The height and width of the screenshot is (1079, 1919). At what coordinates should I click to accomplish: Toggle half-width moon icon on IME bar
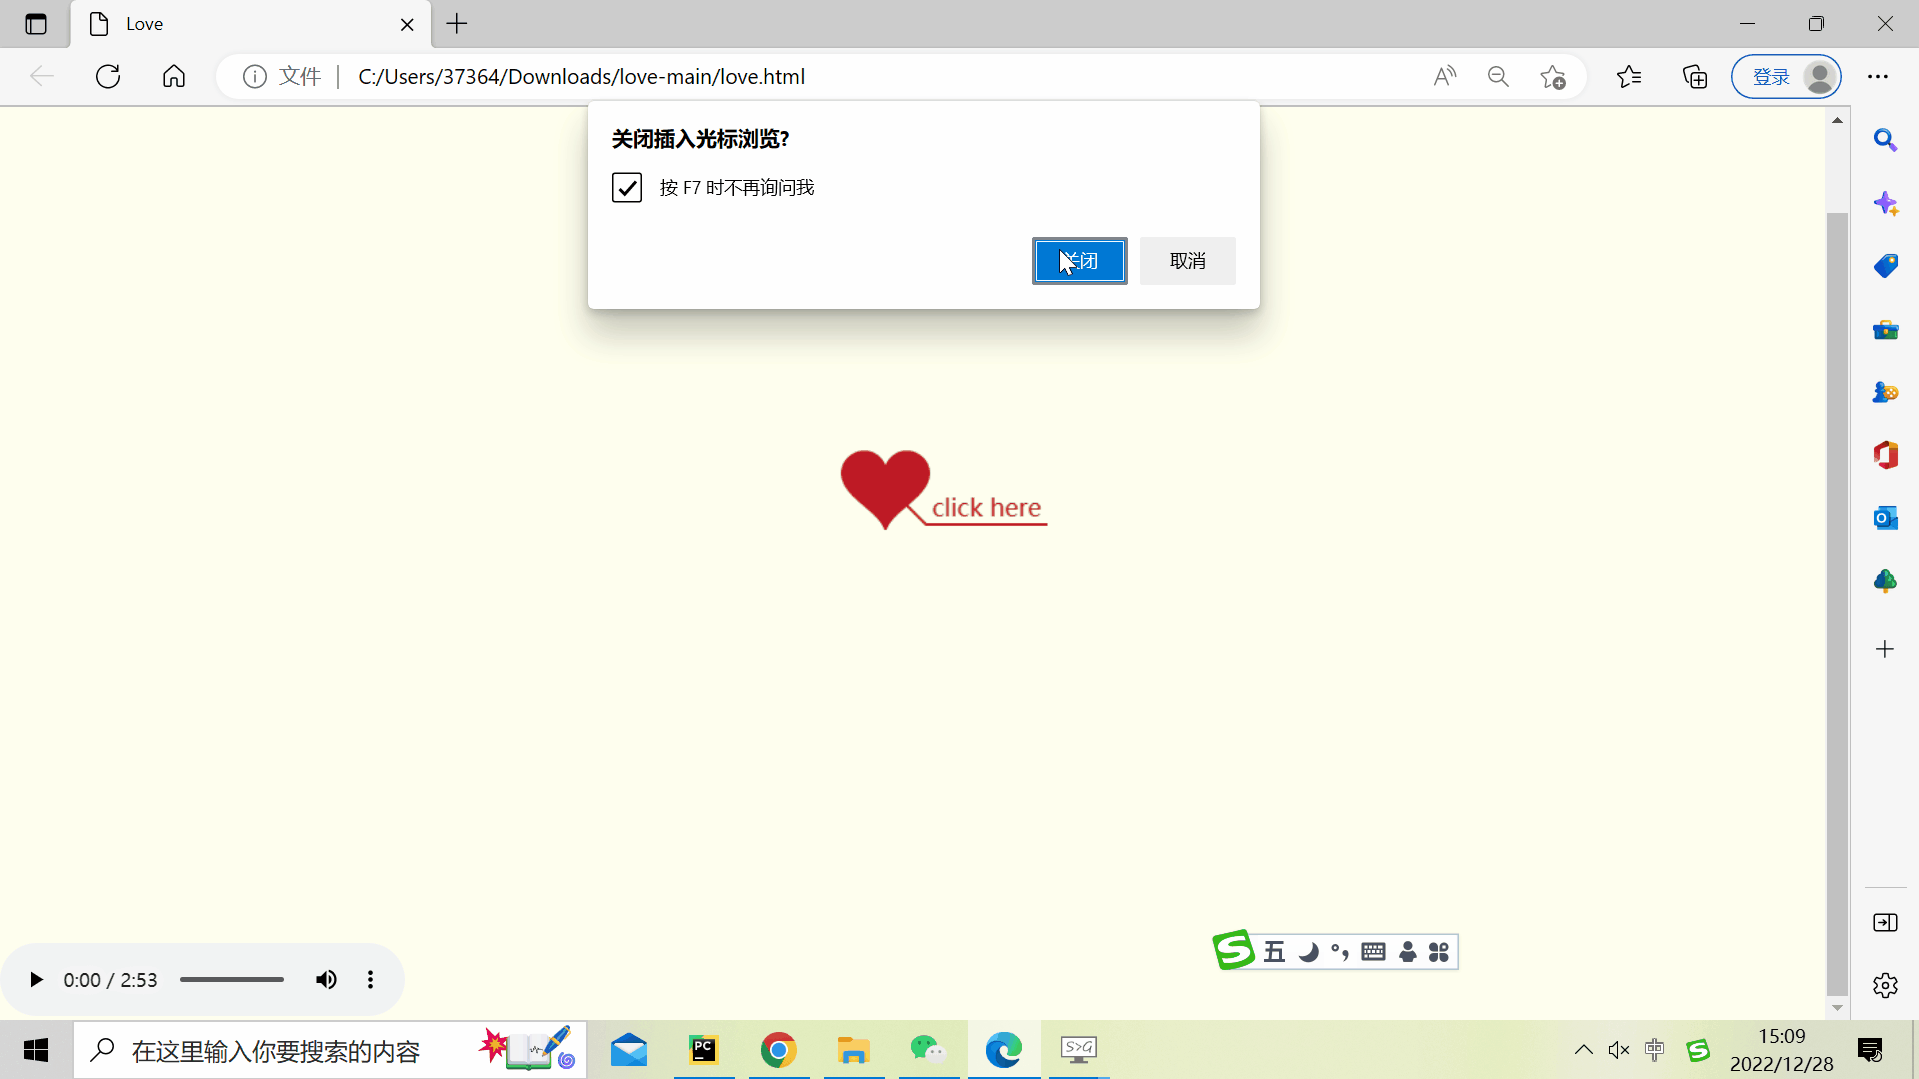(x=1308, y=952)
